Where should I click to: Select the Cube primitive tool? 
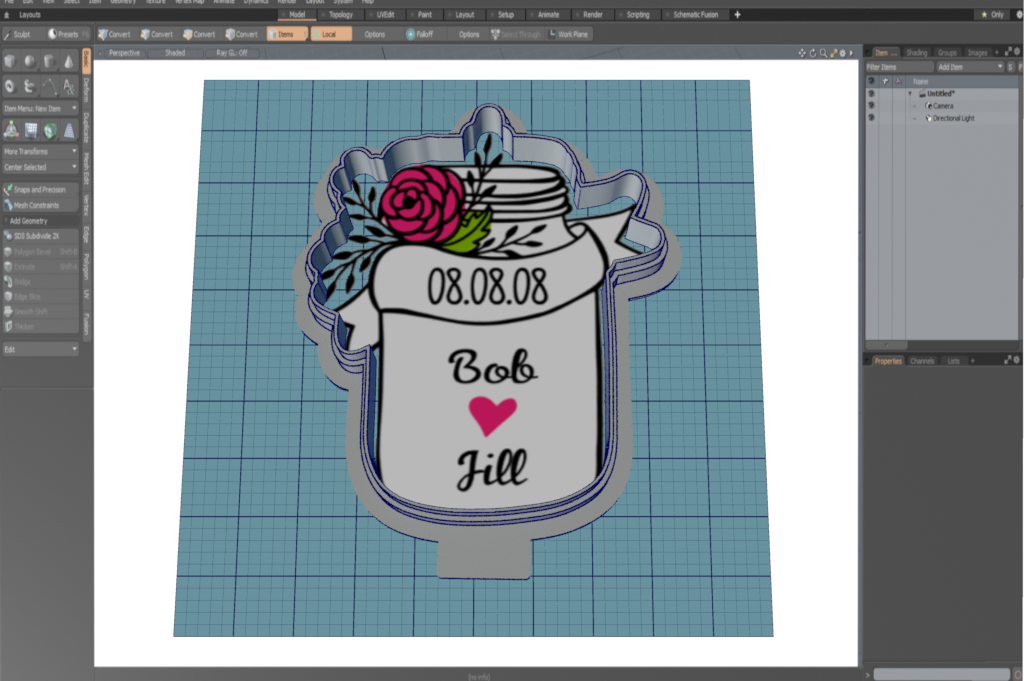click(x=11, y=61)
